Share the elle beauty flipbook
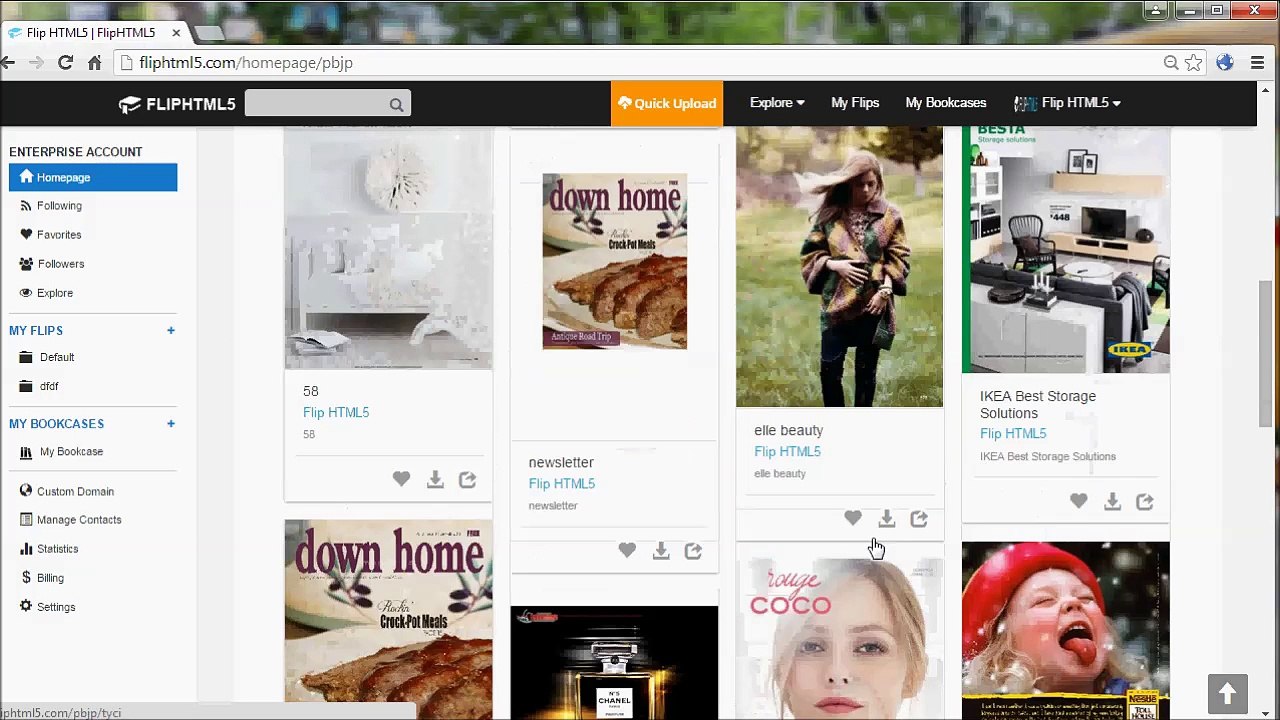Image resolution: width=1280 pixels, height=720 pixels. click(919, 518)
